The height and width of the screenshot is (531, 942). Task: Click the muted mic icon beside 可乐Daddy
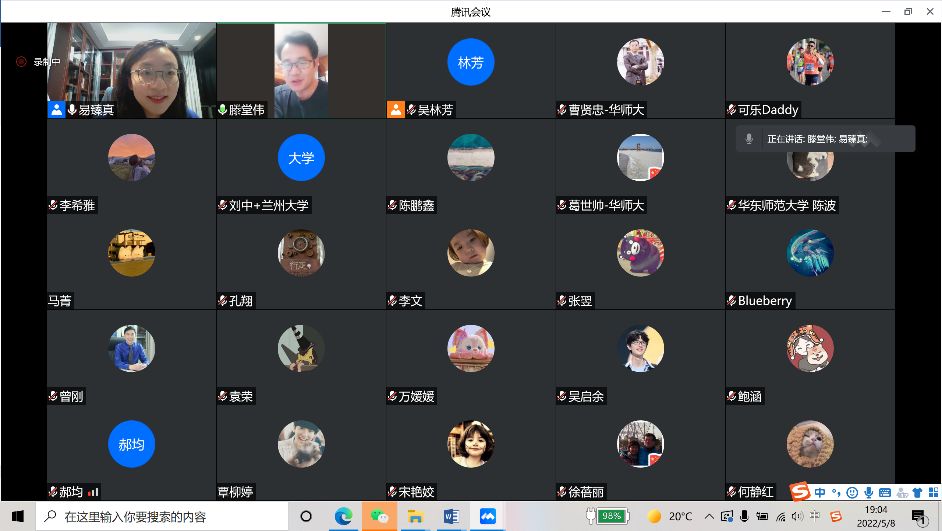(x=732, y=110)
